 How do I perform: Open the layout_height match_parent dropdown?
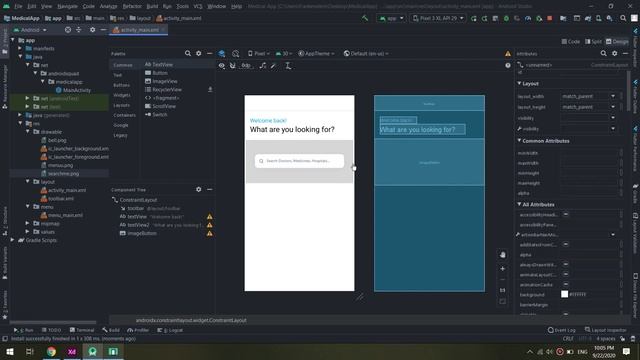613,107
